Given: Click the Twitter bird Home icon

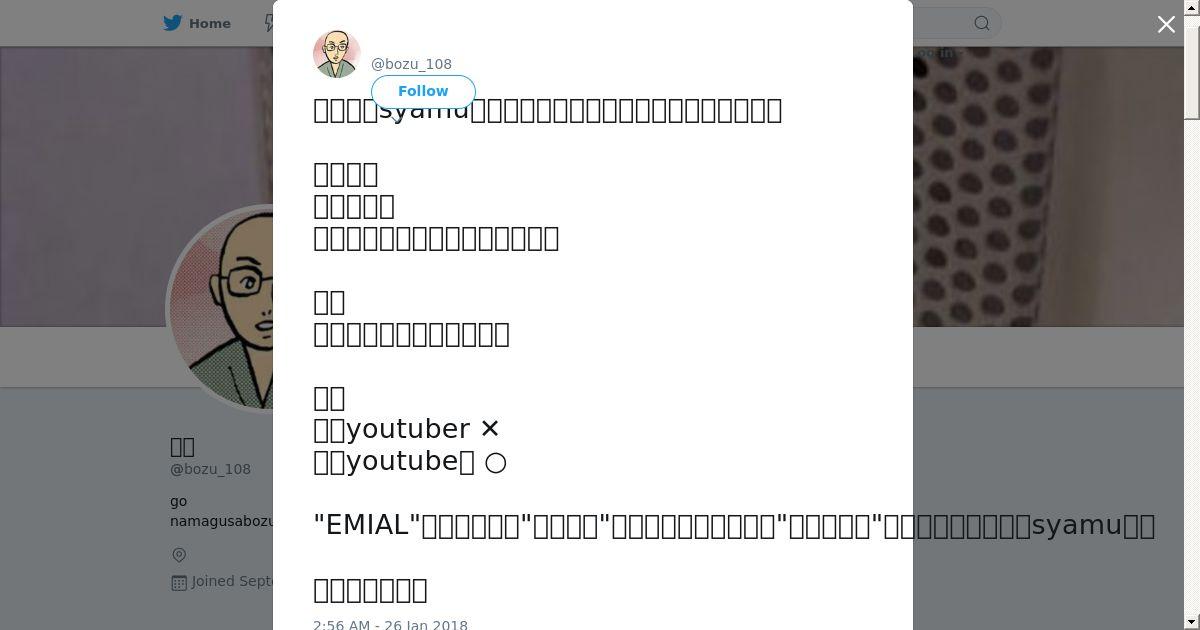Looking at the screenshot, I should click(173, 23).
